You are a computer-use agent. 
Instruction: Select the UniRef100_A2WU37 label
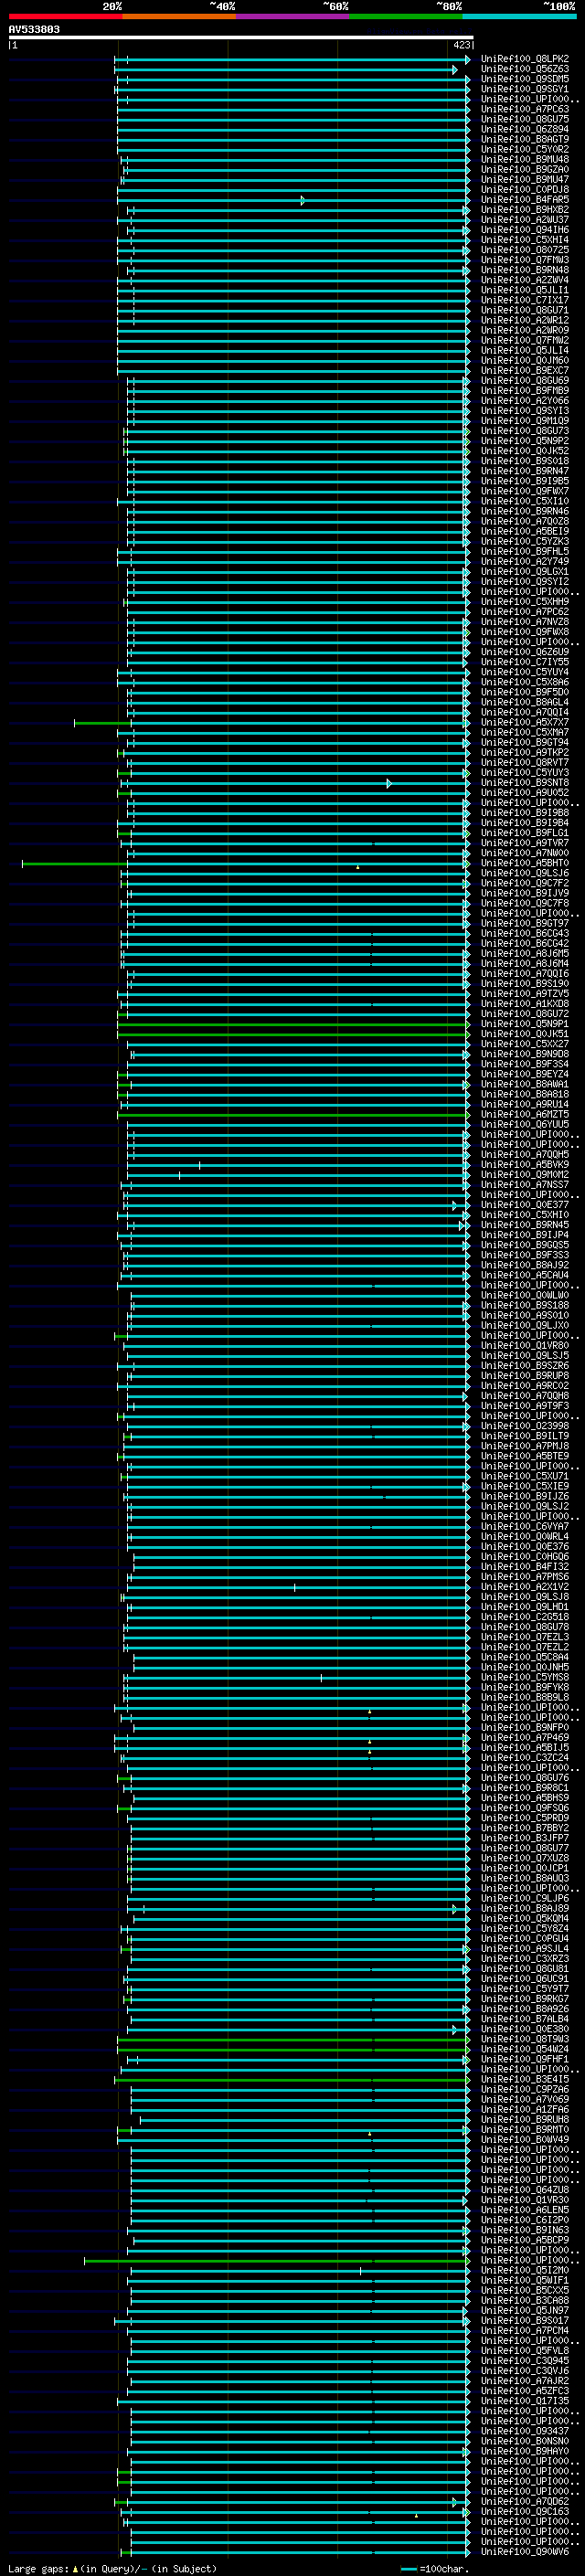click(525, 220)
